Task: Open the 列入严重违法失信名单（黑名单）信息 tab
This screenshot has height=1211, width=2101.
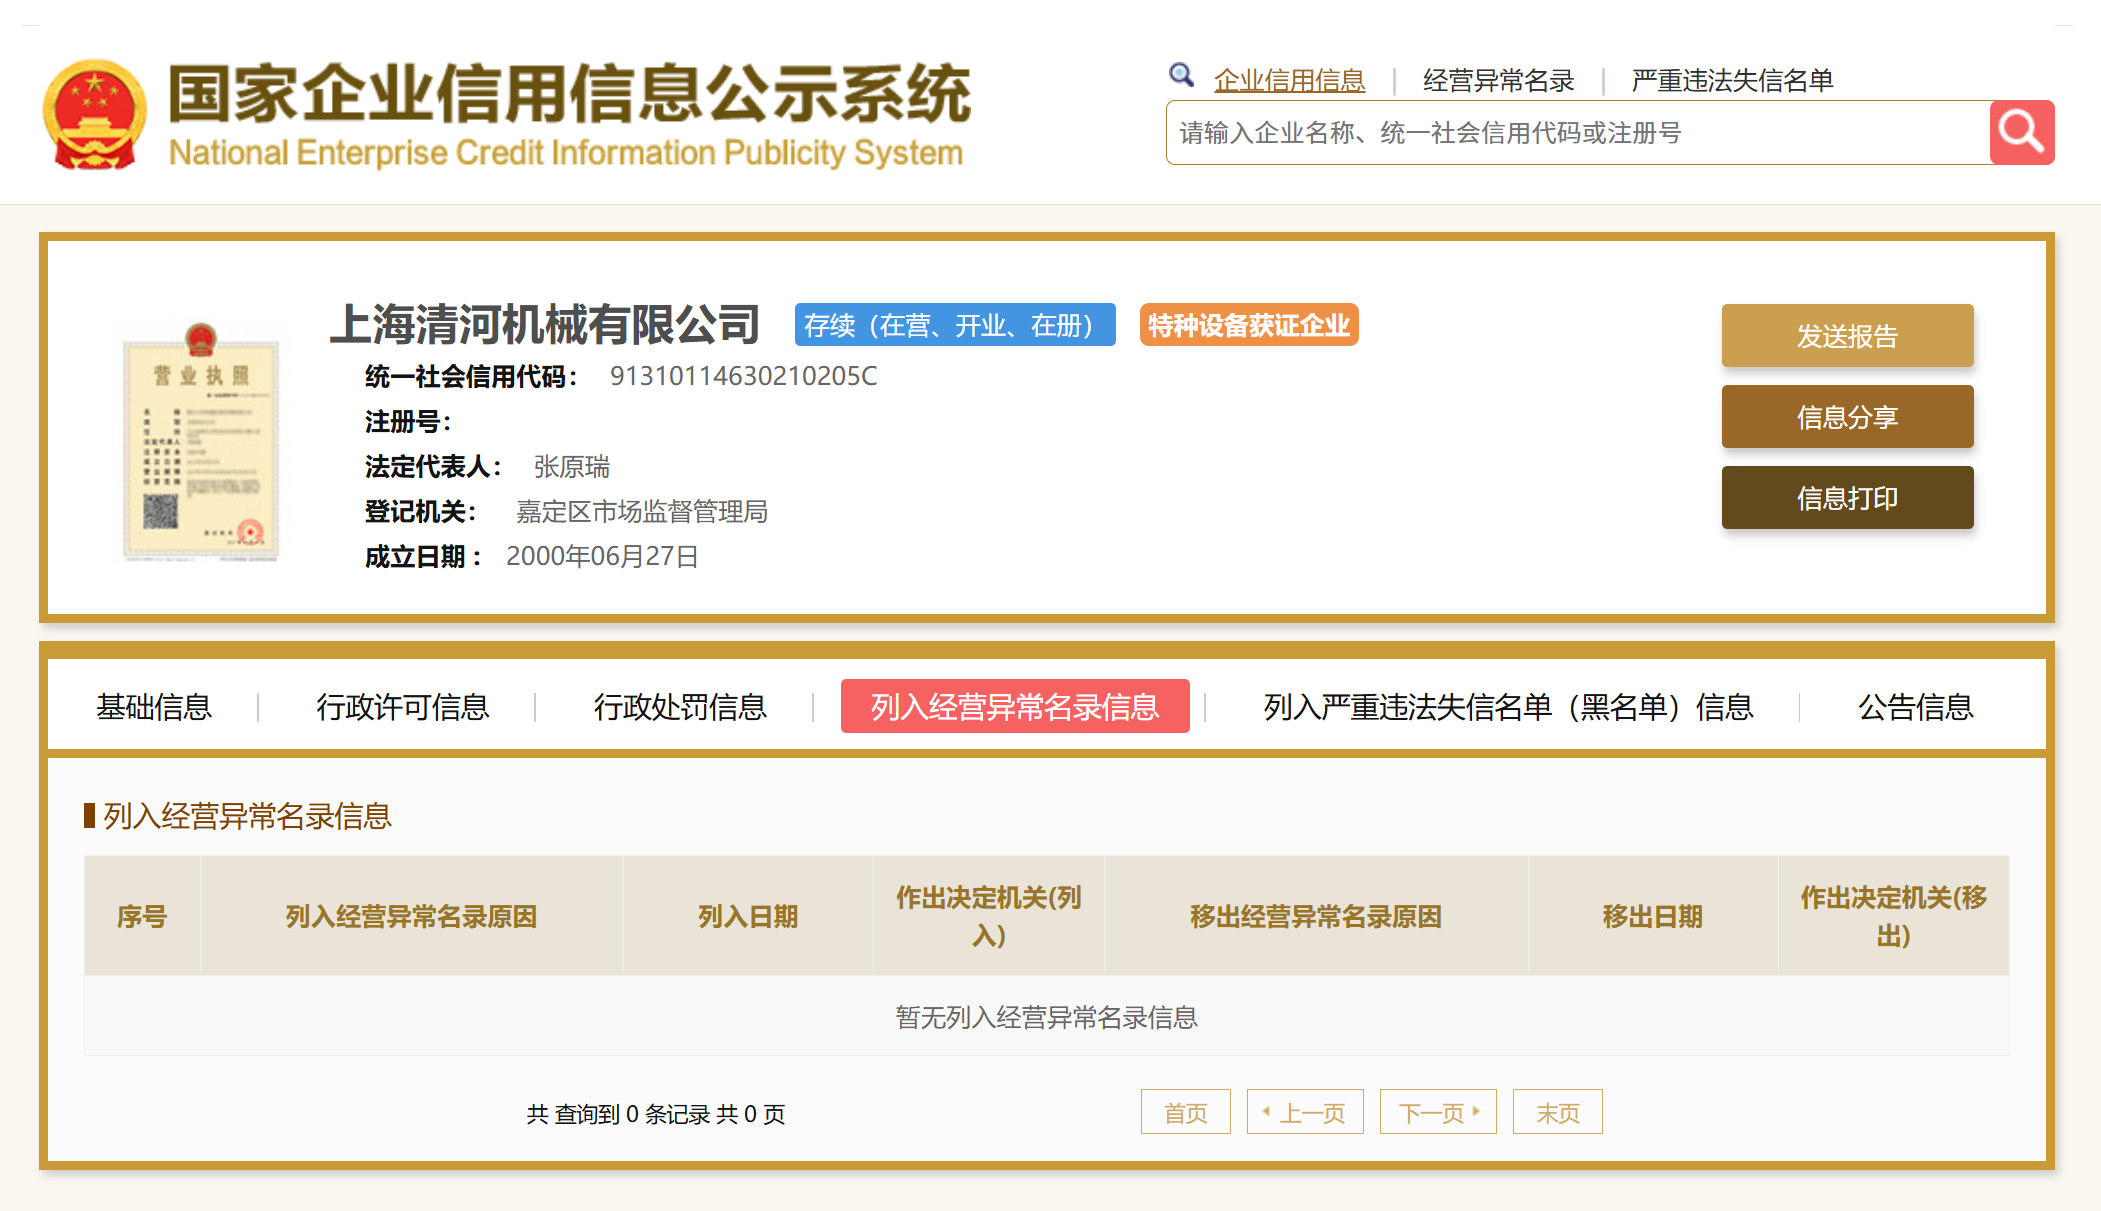Action: (x=1508, y=707)
